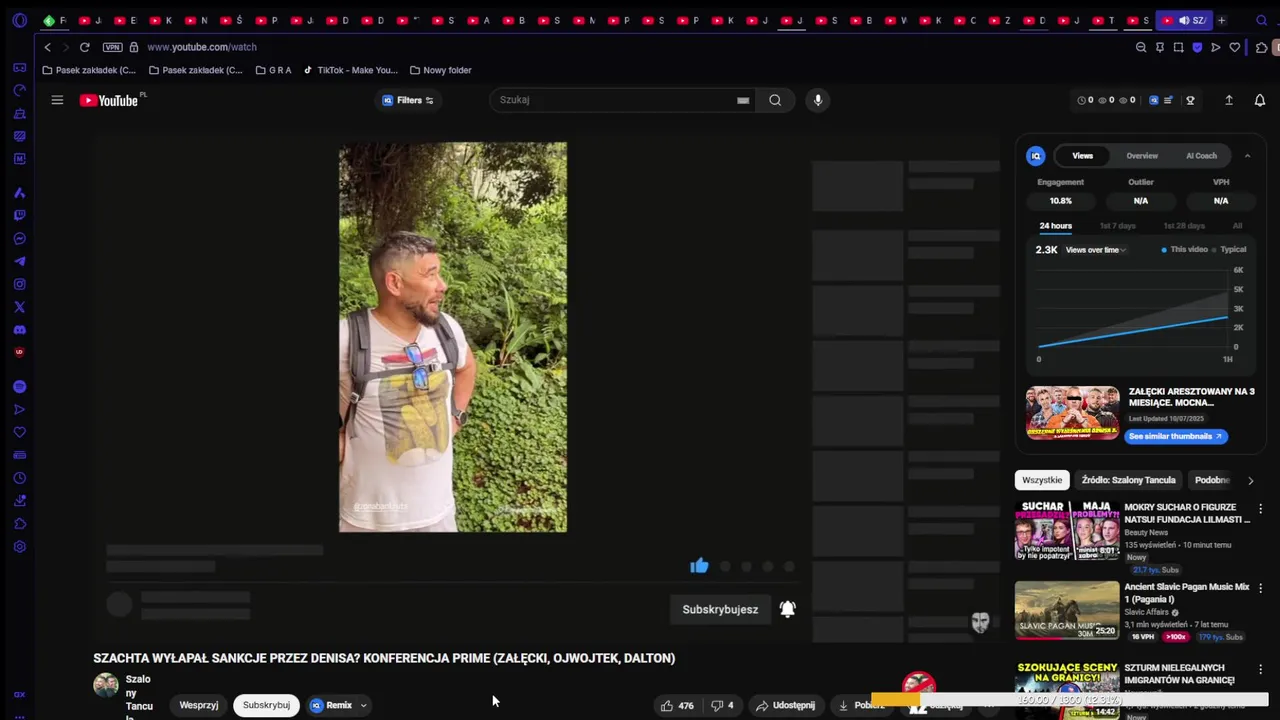The width and height of the screenshot is (1280, 720).
Task: Select the 1st 7 days range tab
Action: point(1117,226)
